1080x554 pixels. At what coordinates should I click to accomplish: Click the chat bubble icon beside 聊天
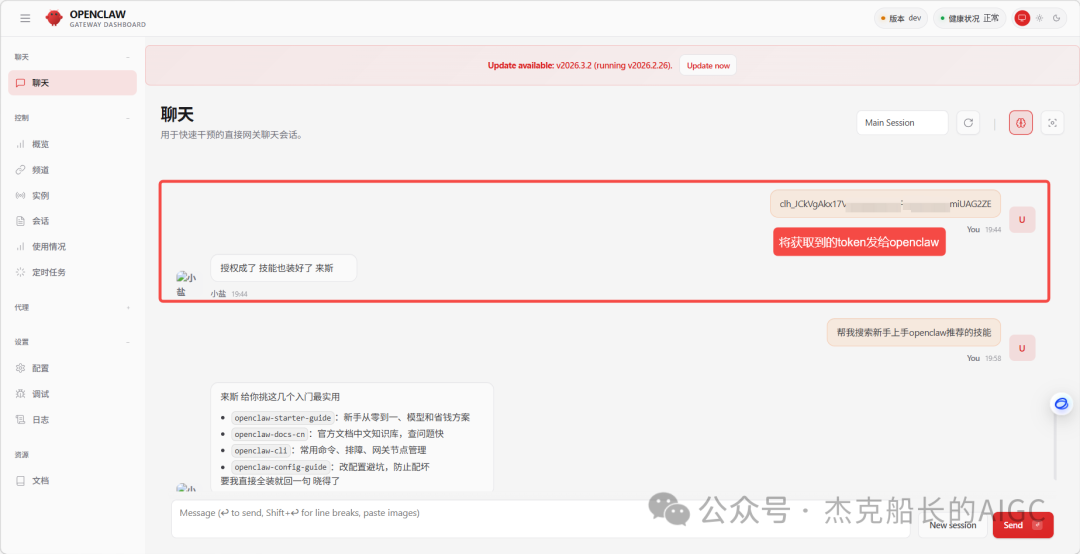point(21,83)
